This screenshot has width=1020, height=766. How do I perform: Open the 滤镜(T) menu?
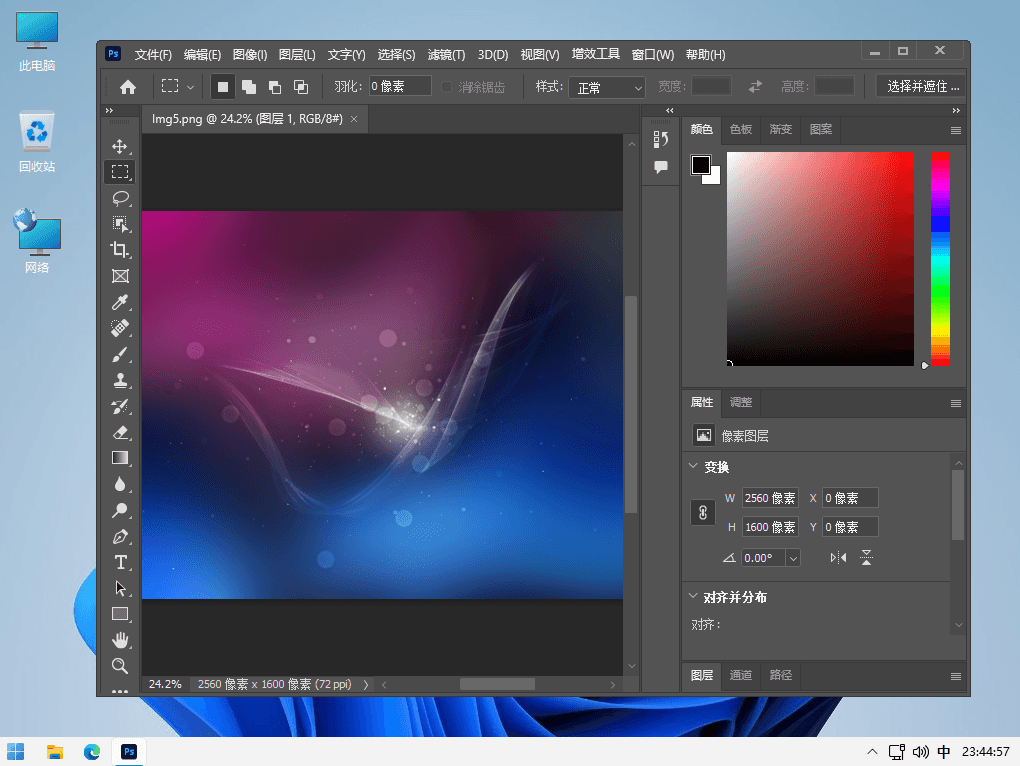446,55
